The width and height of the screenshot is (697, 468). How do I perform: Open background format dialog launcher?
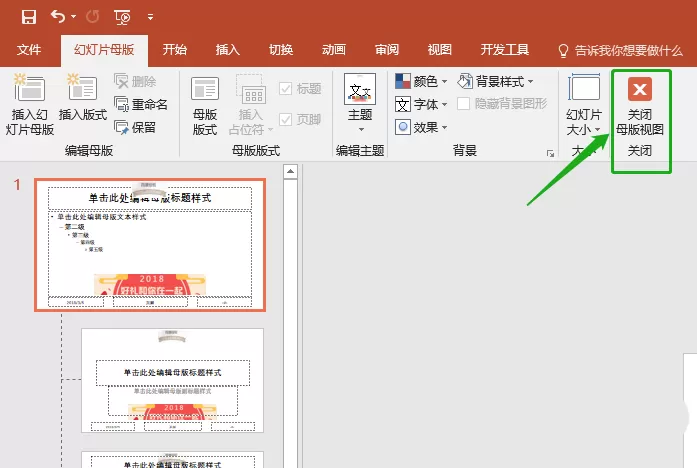pyautogui.click(x=550, y=153)
